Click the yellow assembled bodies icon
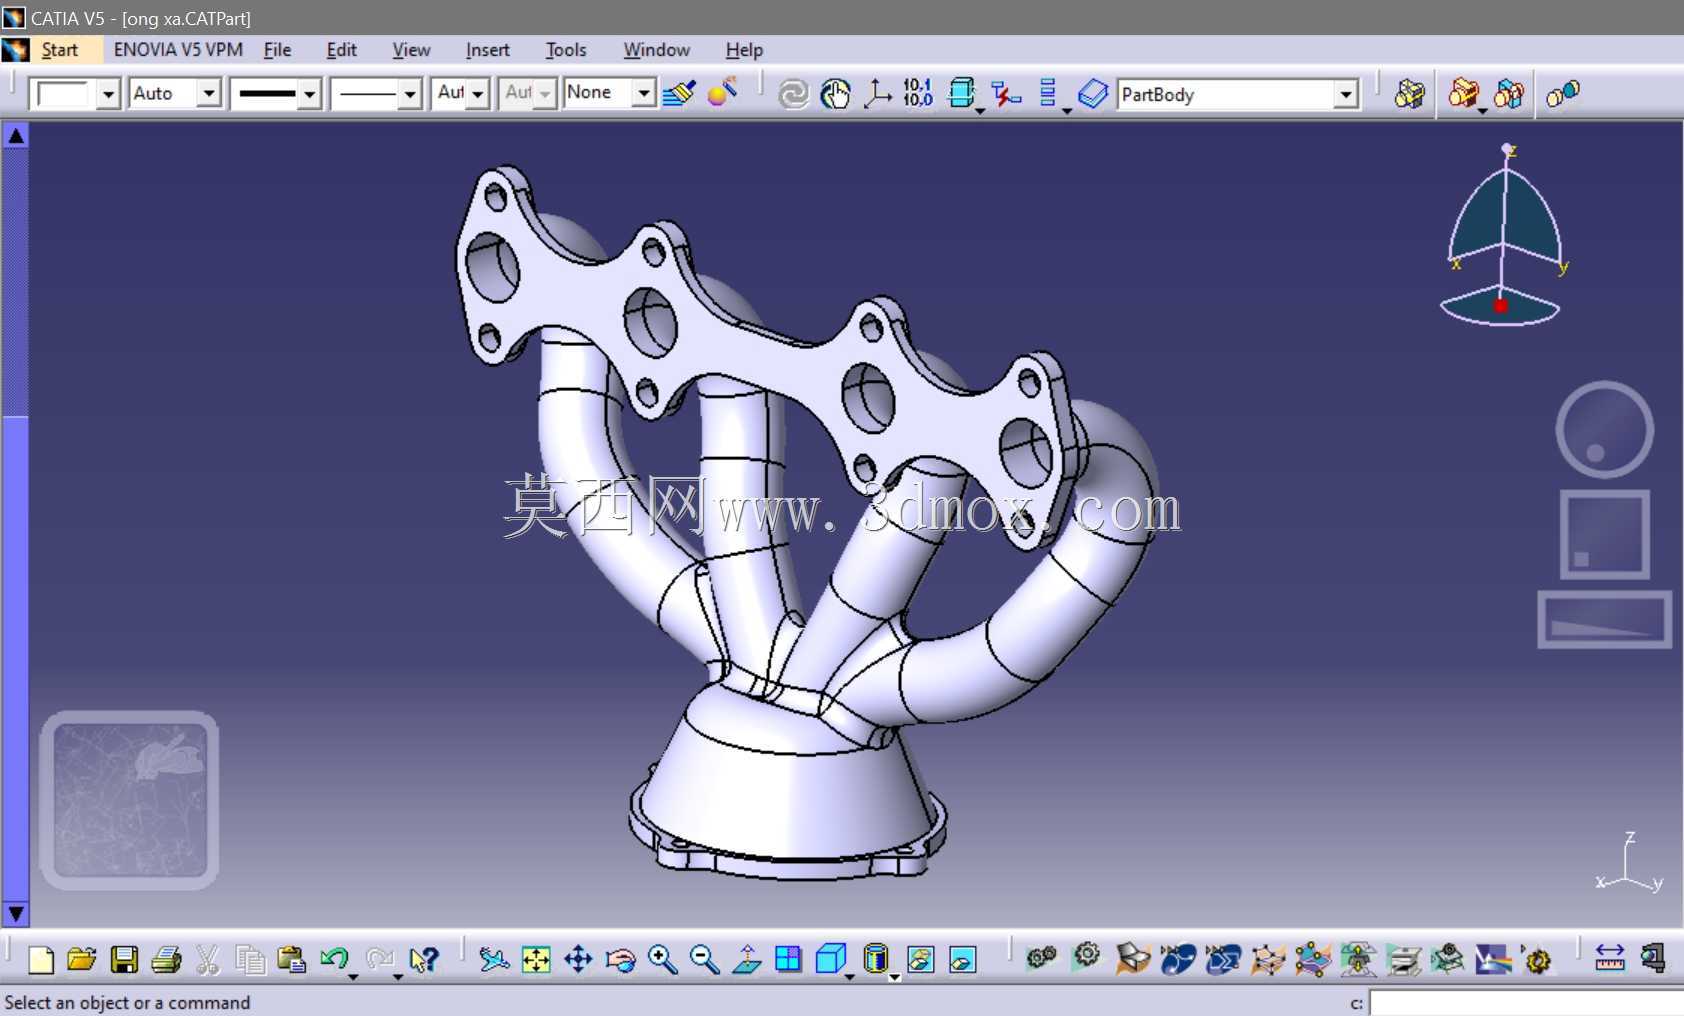The width and height of the screenshot is (1684, 1016). [1410, 94]
